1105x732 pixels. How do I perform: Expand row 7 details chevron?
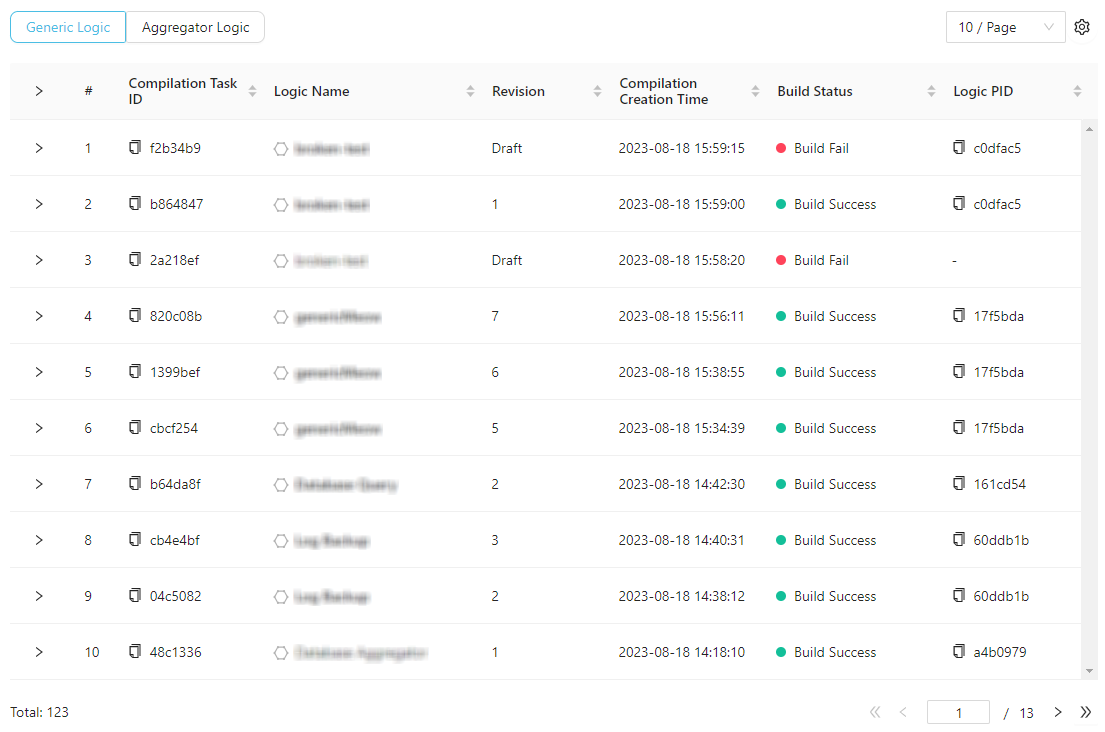[x=39, y=484]
